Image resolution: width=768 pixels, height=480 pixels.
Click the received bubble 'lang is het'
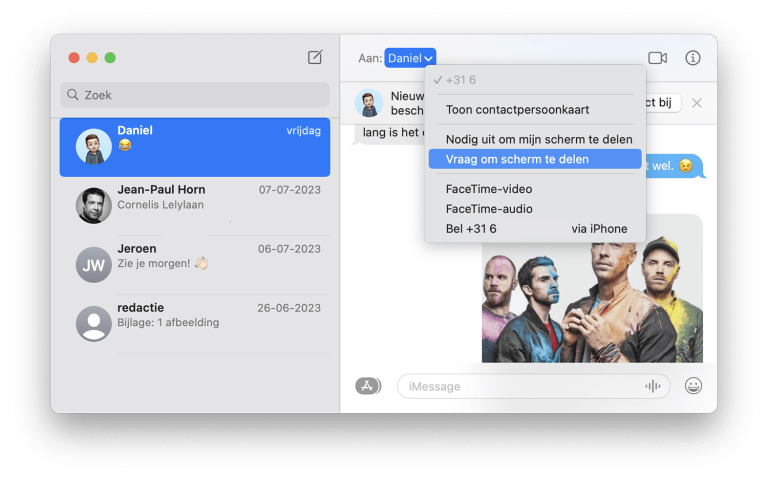pyautogui.click(x=389, y=133)
